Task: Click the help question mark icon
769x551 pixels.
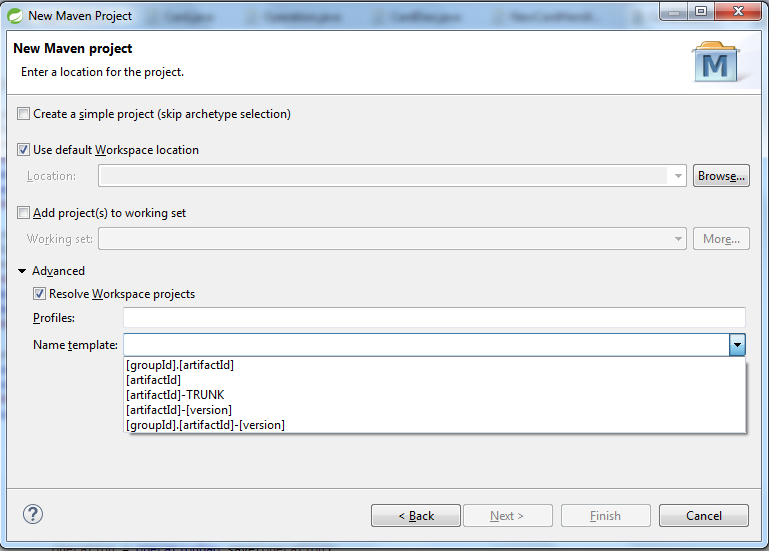Action: [x=33, y=514]
